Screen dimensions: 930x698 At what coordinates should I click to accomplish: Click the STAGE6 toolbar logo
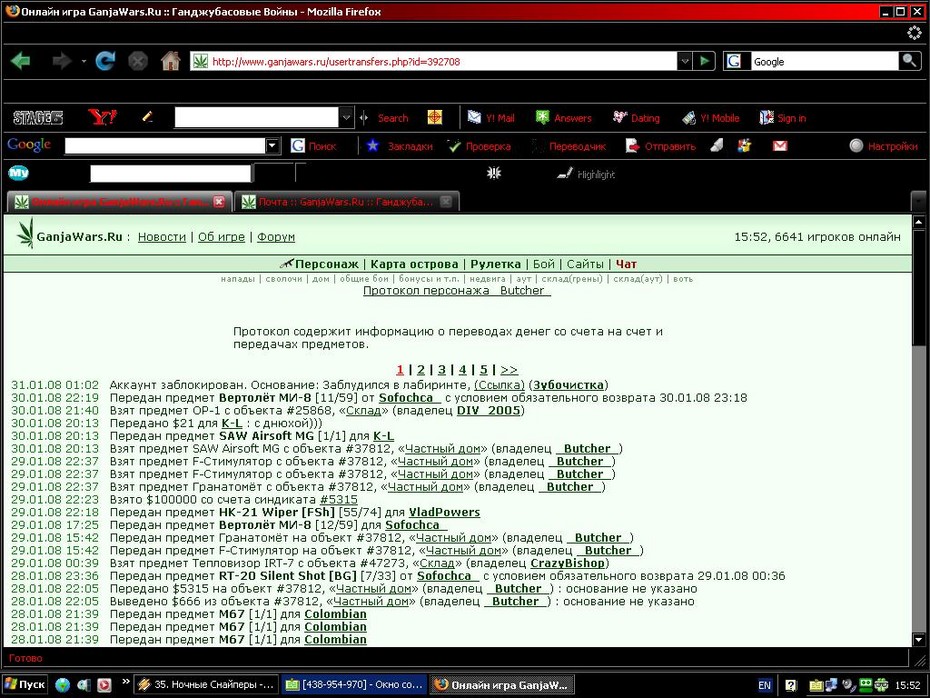[38, 117]
